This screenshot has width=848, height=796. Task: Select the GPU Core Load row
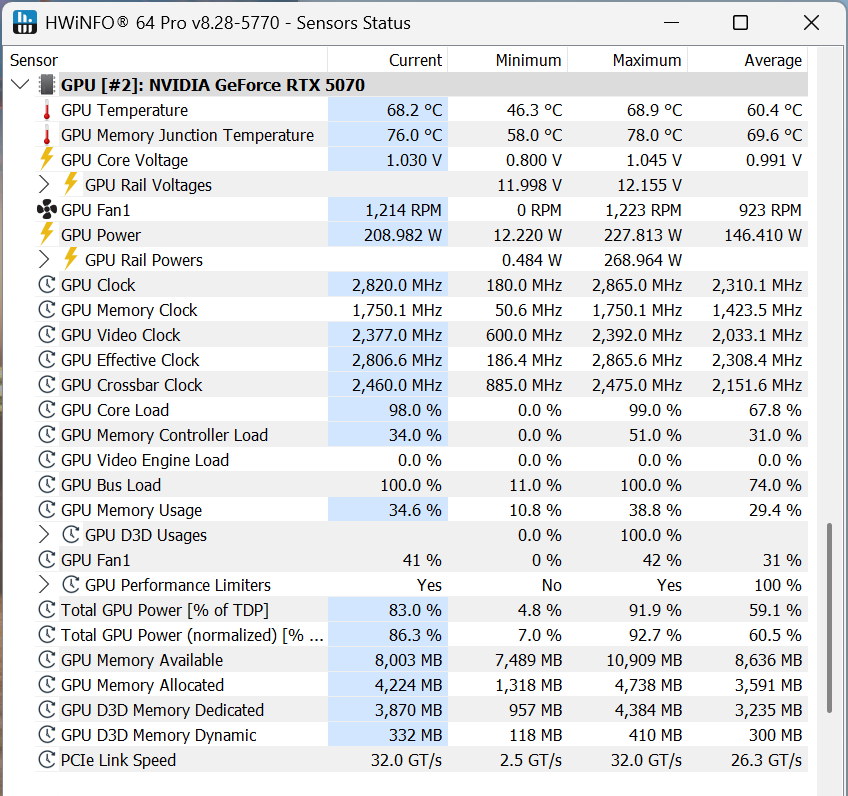(x=115, y=410)
